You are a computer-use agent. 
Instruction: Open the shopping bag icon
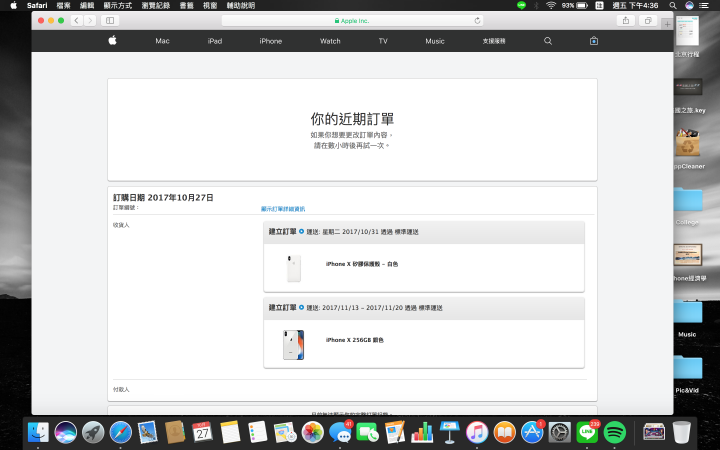click(594, 41)
